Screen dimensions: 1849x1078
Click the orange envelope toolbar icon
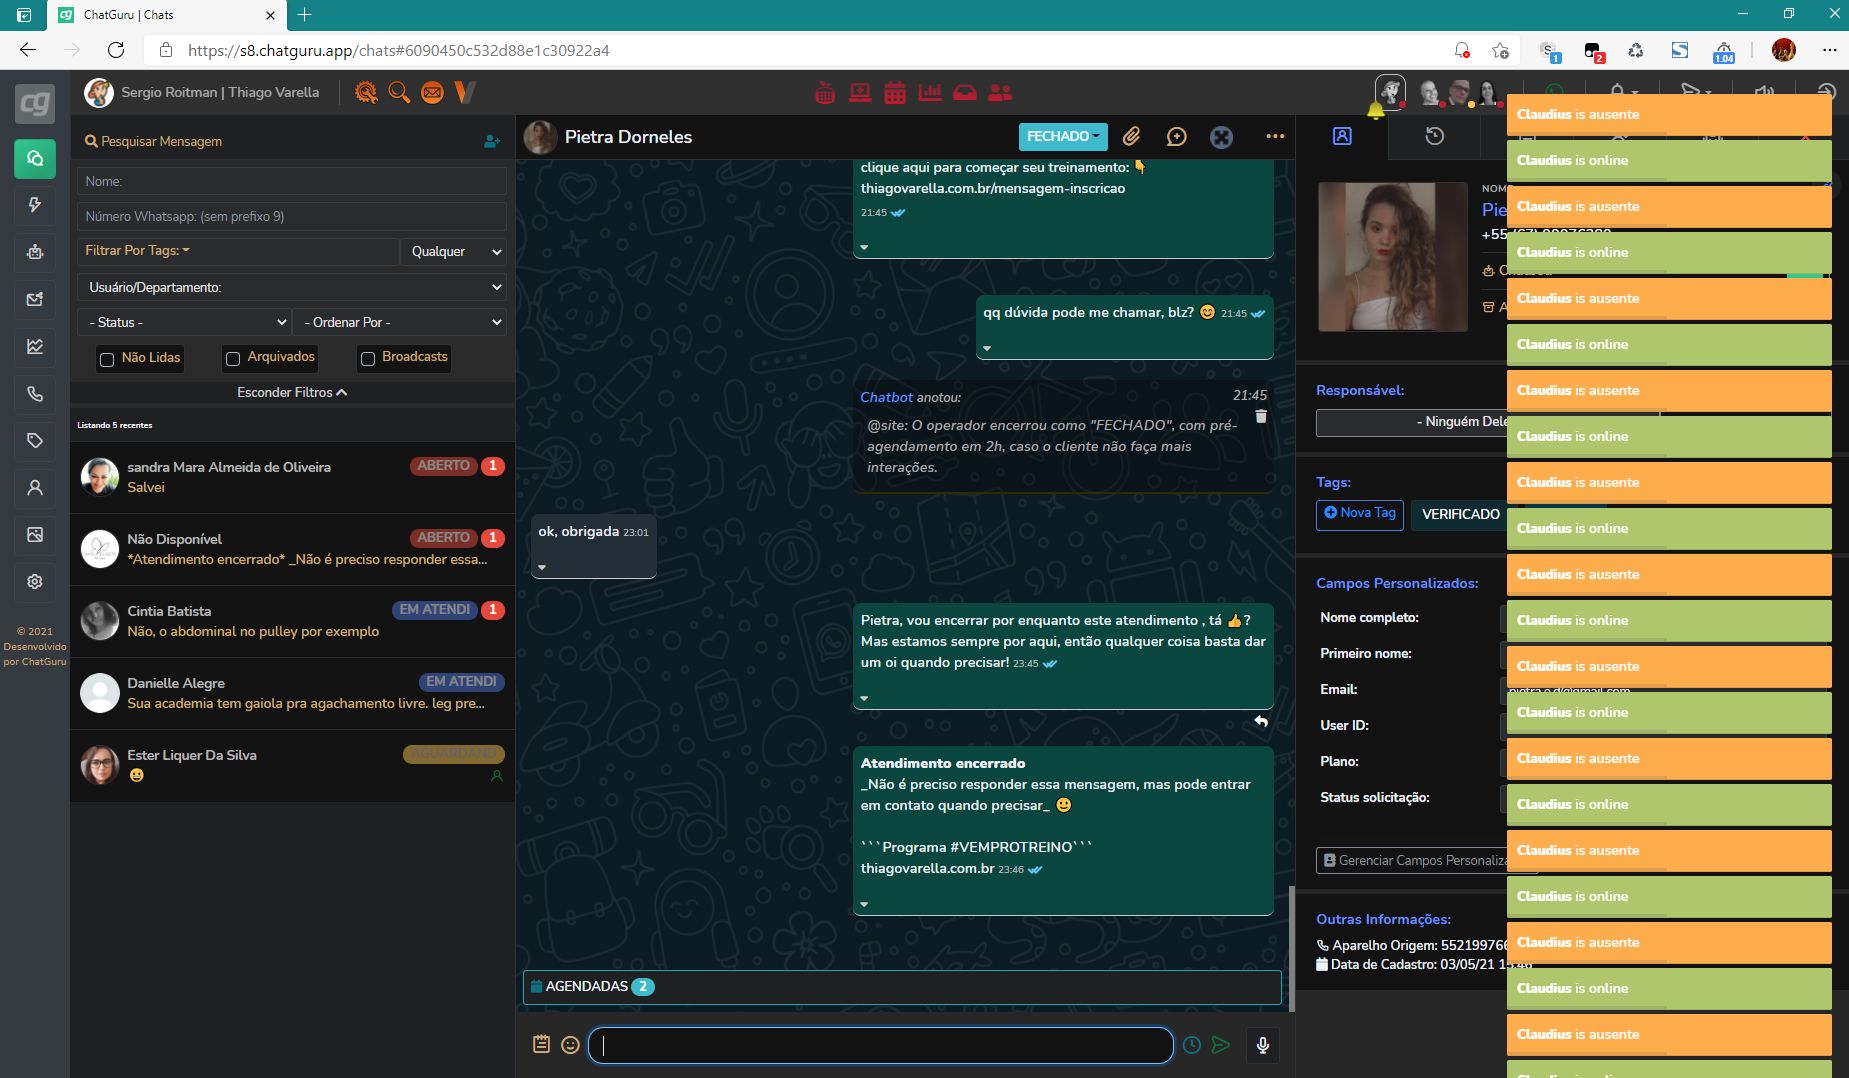[432, 93]
